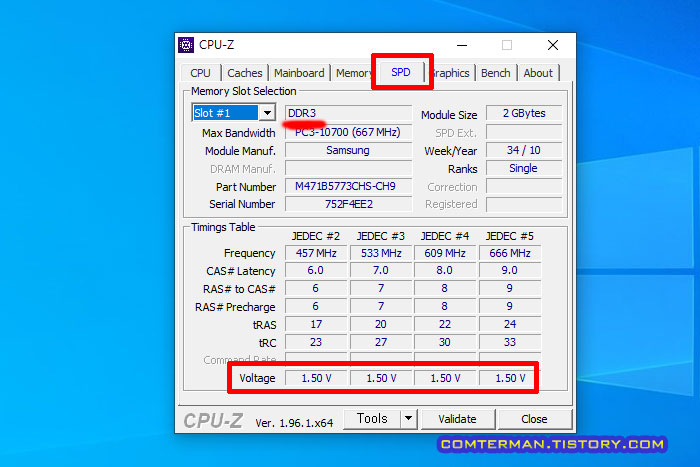The width and height of the screenshot is (700, 467).
Task: Click the tRAS value 20
Action: pyautogui.click(x=381, y=324)
